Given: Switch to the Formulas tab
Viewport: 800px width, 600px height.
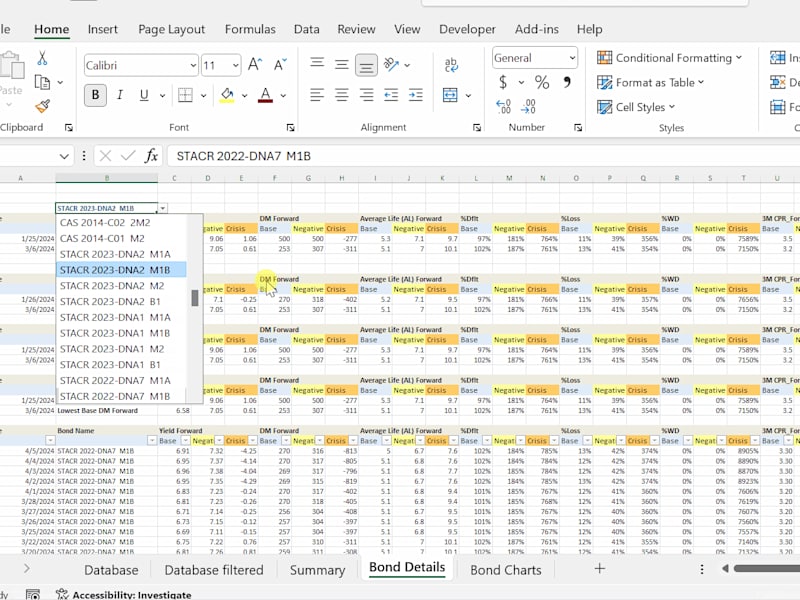Looking at the screenshot, I should [250, 30].
